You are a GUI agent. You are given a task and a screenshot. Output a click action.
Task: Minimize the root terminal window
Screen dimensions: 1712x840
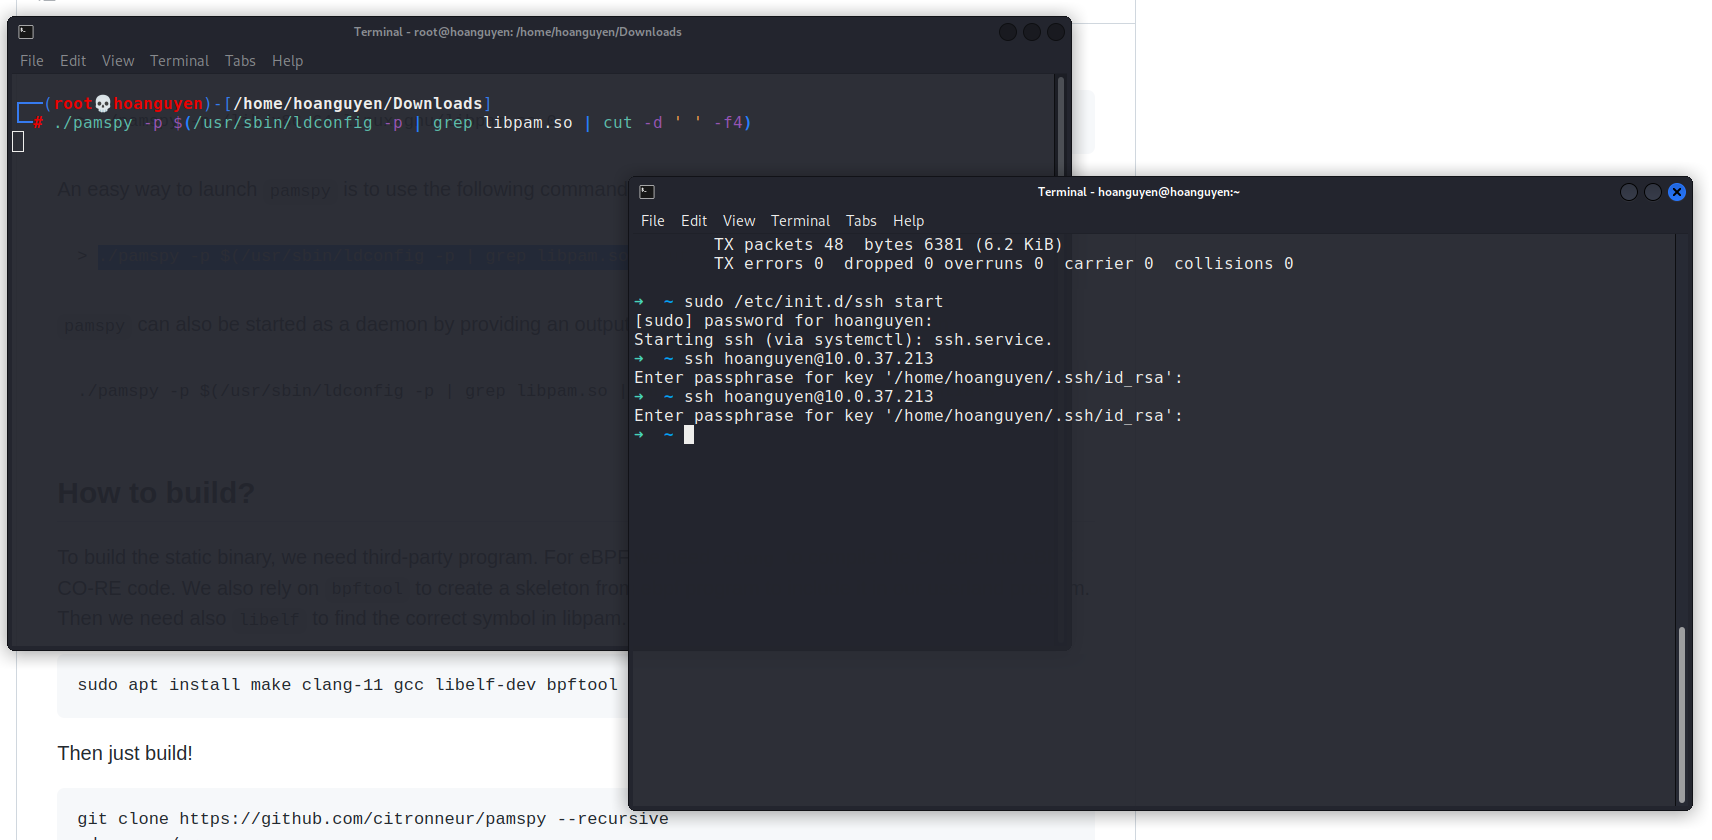(1008, 32)
